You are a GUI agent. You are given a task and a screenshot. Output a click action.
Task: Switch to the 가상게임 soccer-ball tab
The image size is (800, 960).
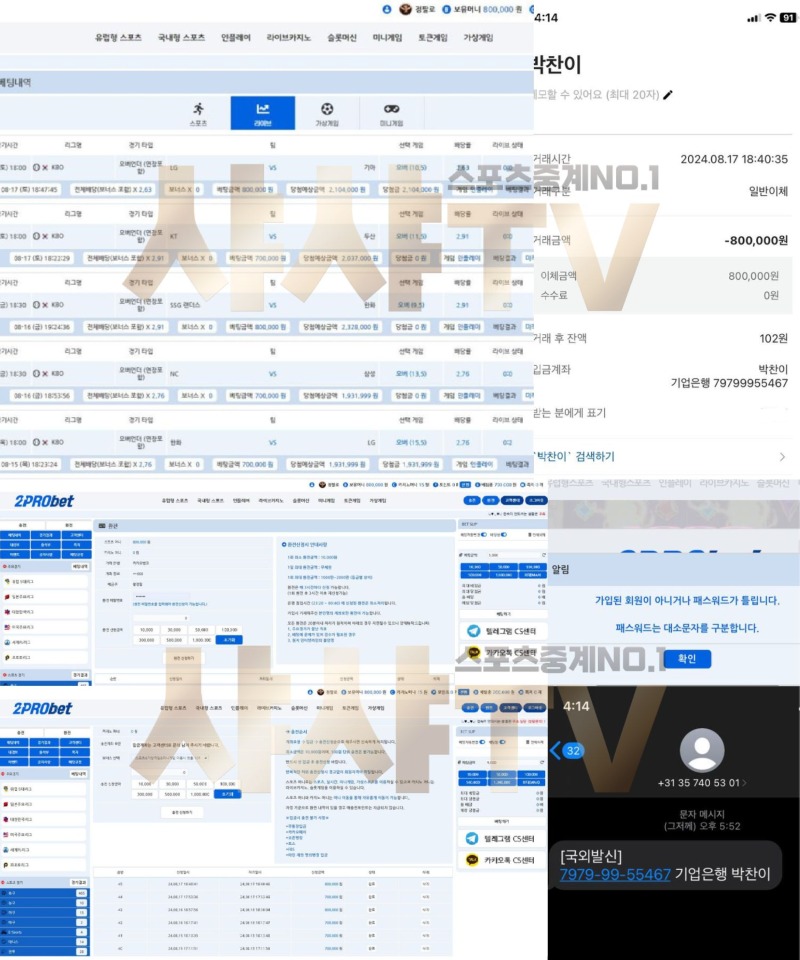327,113
